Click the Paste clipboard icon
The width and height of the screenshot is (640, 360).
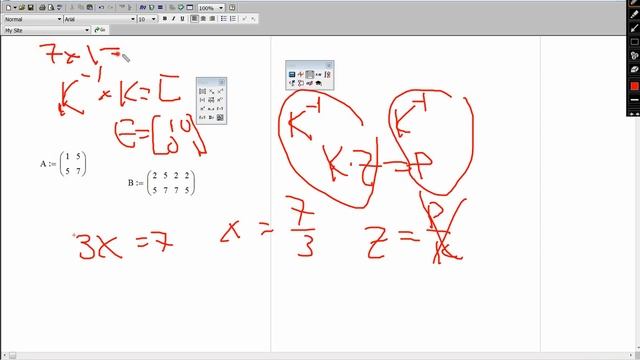pos(90,7)
